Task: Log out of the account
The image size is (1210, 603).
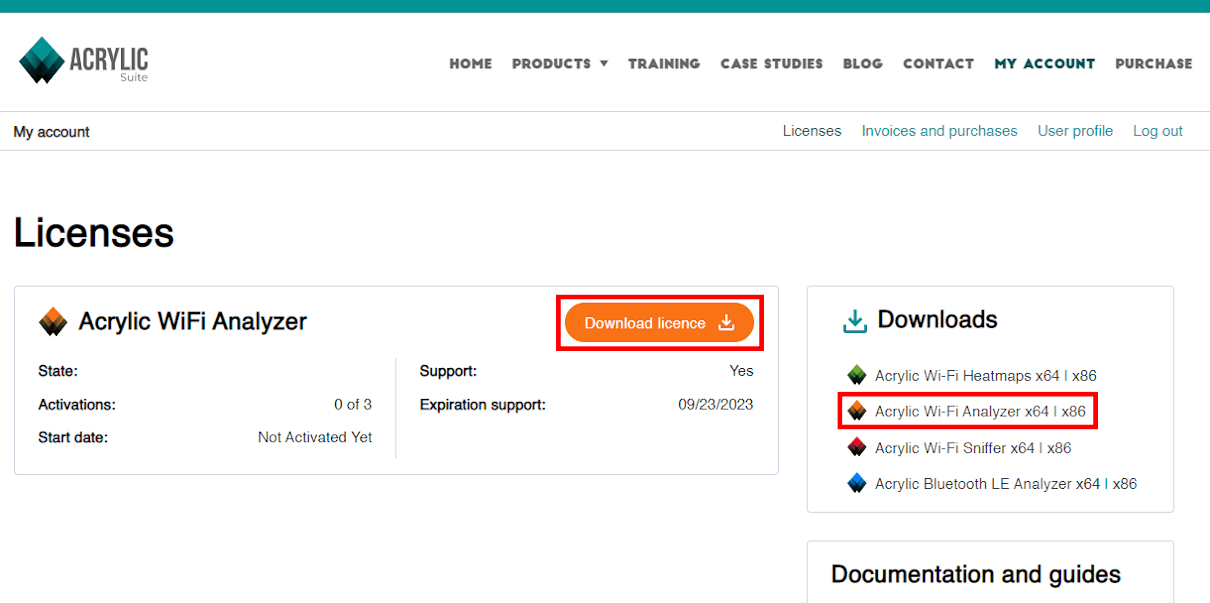Action: click(1158, 131)
